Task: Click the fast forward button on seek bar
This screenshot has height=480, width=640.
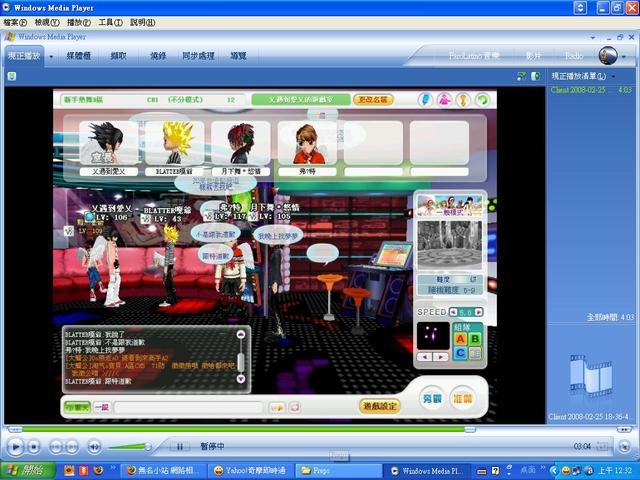Action: [x=624, y=429]
